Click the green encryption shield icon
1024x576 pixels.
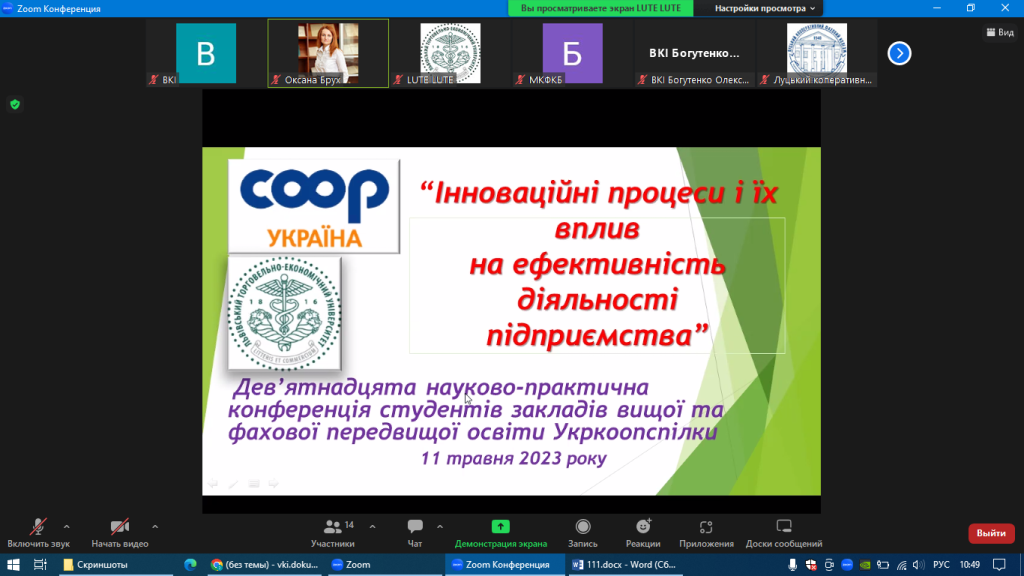pyautogui.click(x=15, y=104)
